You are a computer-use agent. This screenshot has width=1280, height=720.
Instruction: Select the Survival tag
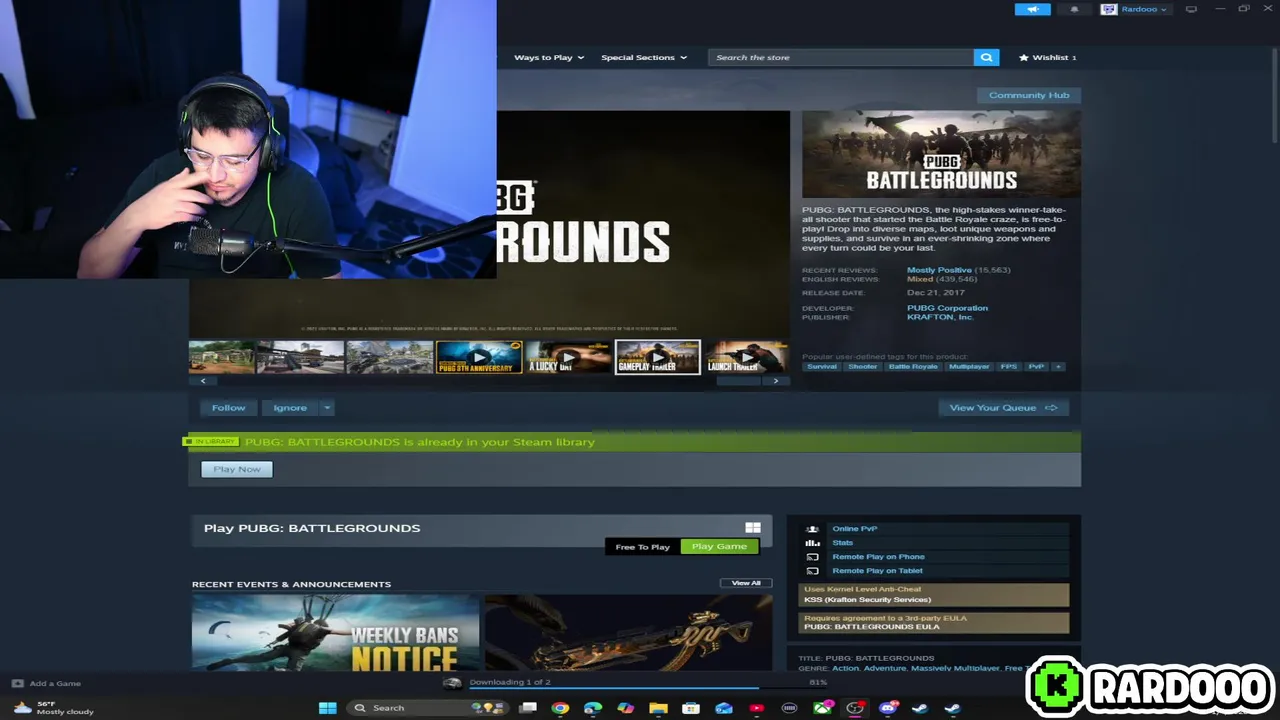(x=822, y=366)
